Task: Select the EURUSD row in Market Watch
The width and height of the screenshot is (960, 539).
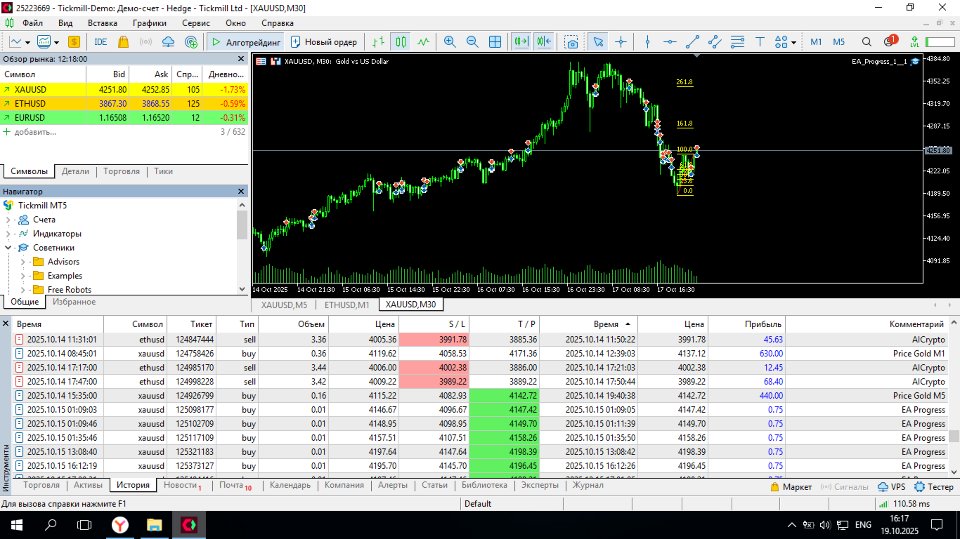Action: tap(124, 118)
